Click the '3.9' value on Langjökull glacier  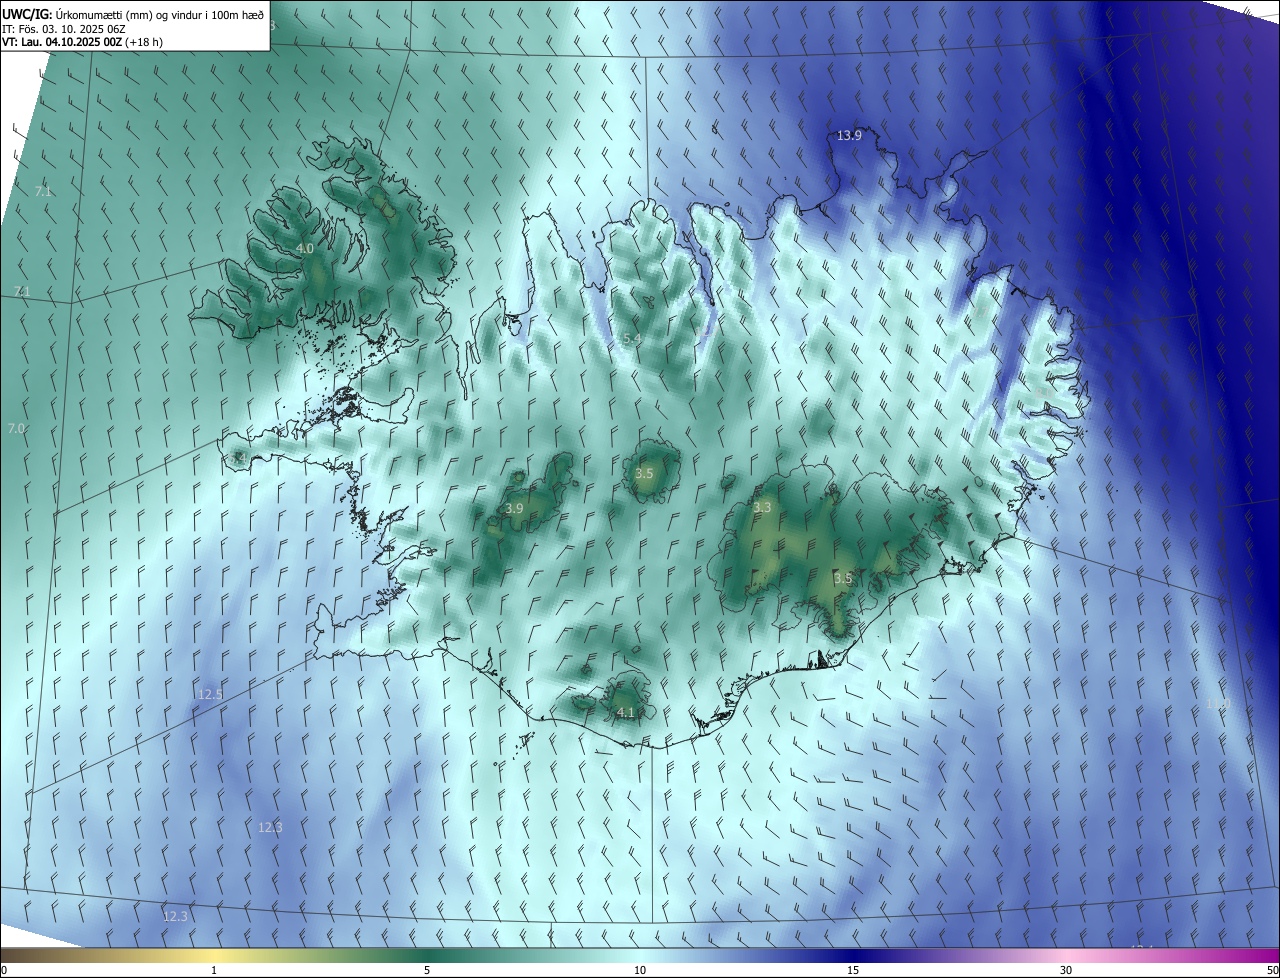click(x=514, y=509)
